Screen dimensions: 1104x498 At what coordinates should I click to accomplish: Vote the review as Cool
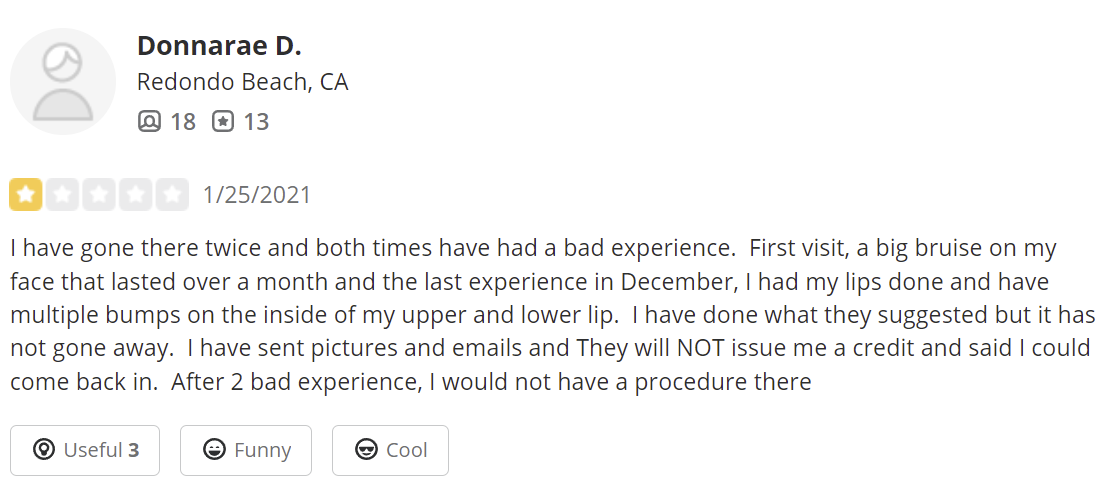[390, 450]
